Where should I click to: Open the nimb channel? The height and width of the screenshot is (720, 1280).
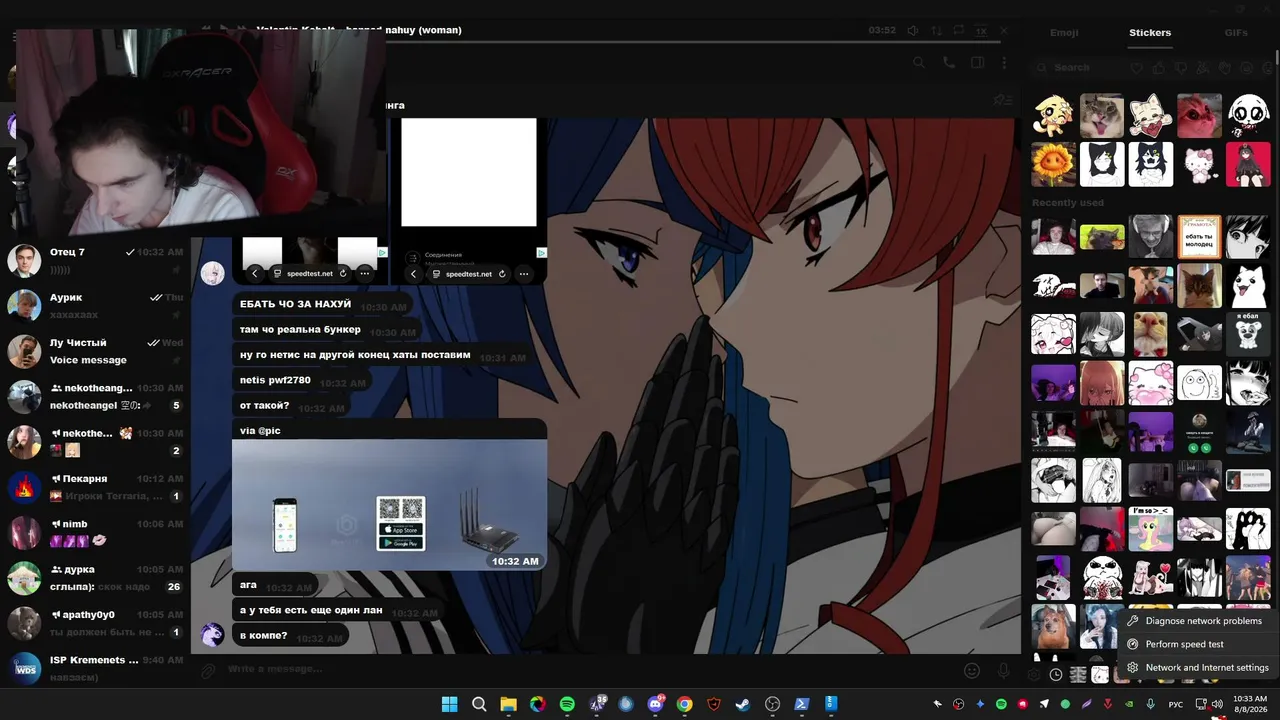pos(95,532)
